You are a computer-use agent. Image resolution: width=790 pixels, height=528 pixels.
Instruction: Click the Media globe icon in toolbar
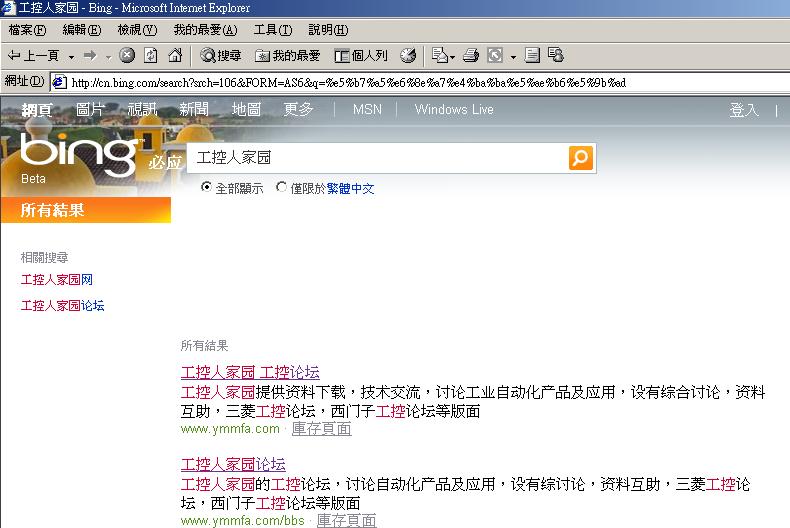coord(408,56)
